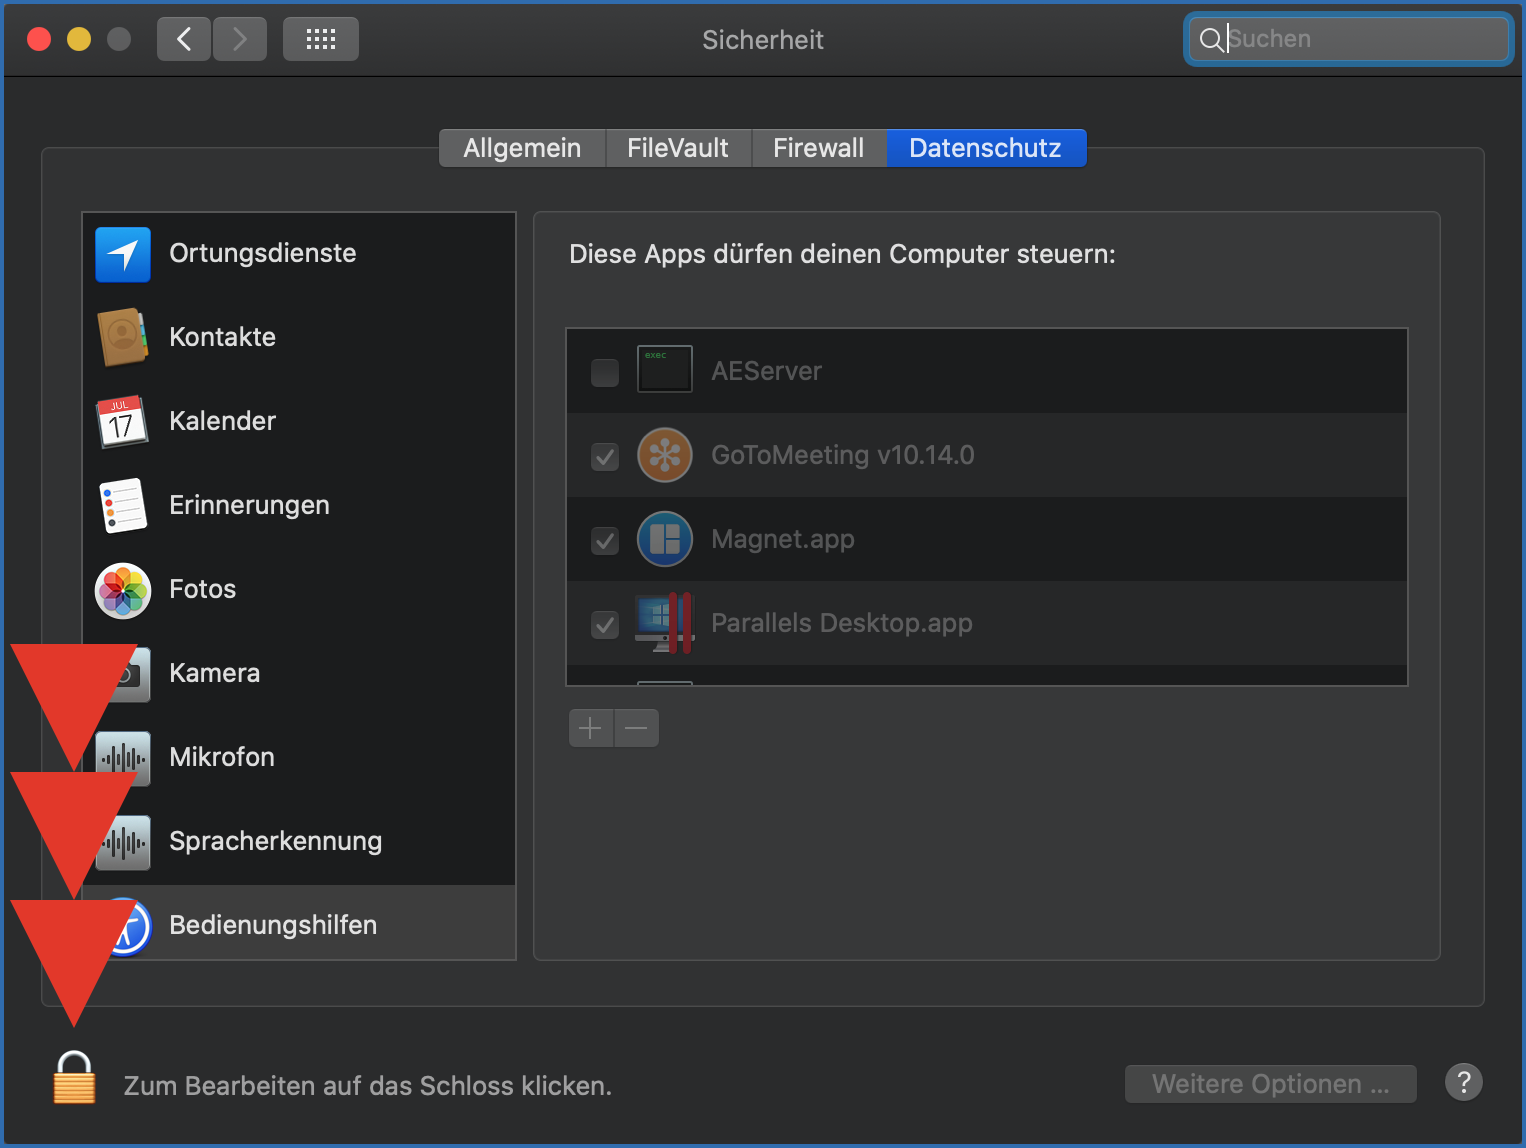
Task: Click the Erinnerungen list icon
Action: click(123, 506)
